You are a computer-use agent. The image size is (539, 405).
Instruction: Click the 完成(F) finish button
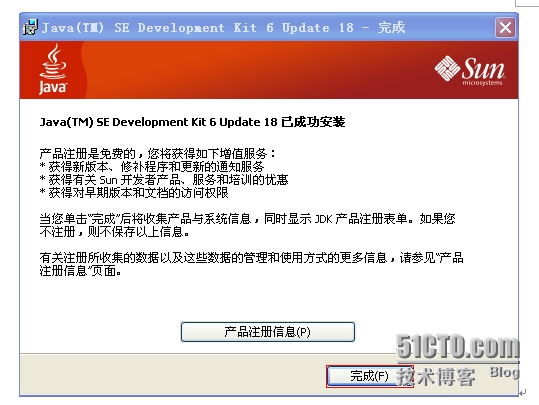[x=370, y=376]
